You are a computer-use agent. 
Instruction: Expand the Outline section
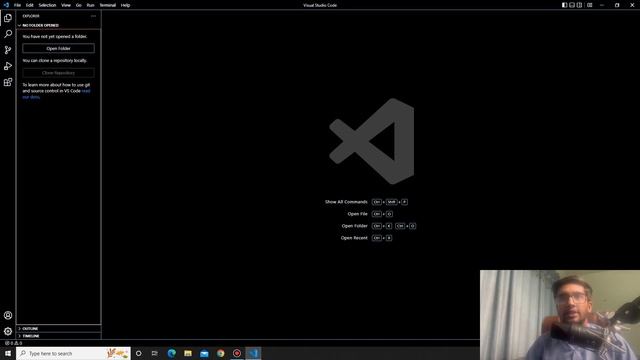point(58,328)
